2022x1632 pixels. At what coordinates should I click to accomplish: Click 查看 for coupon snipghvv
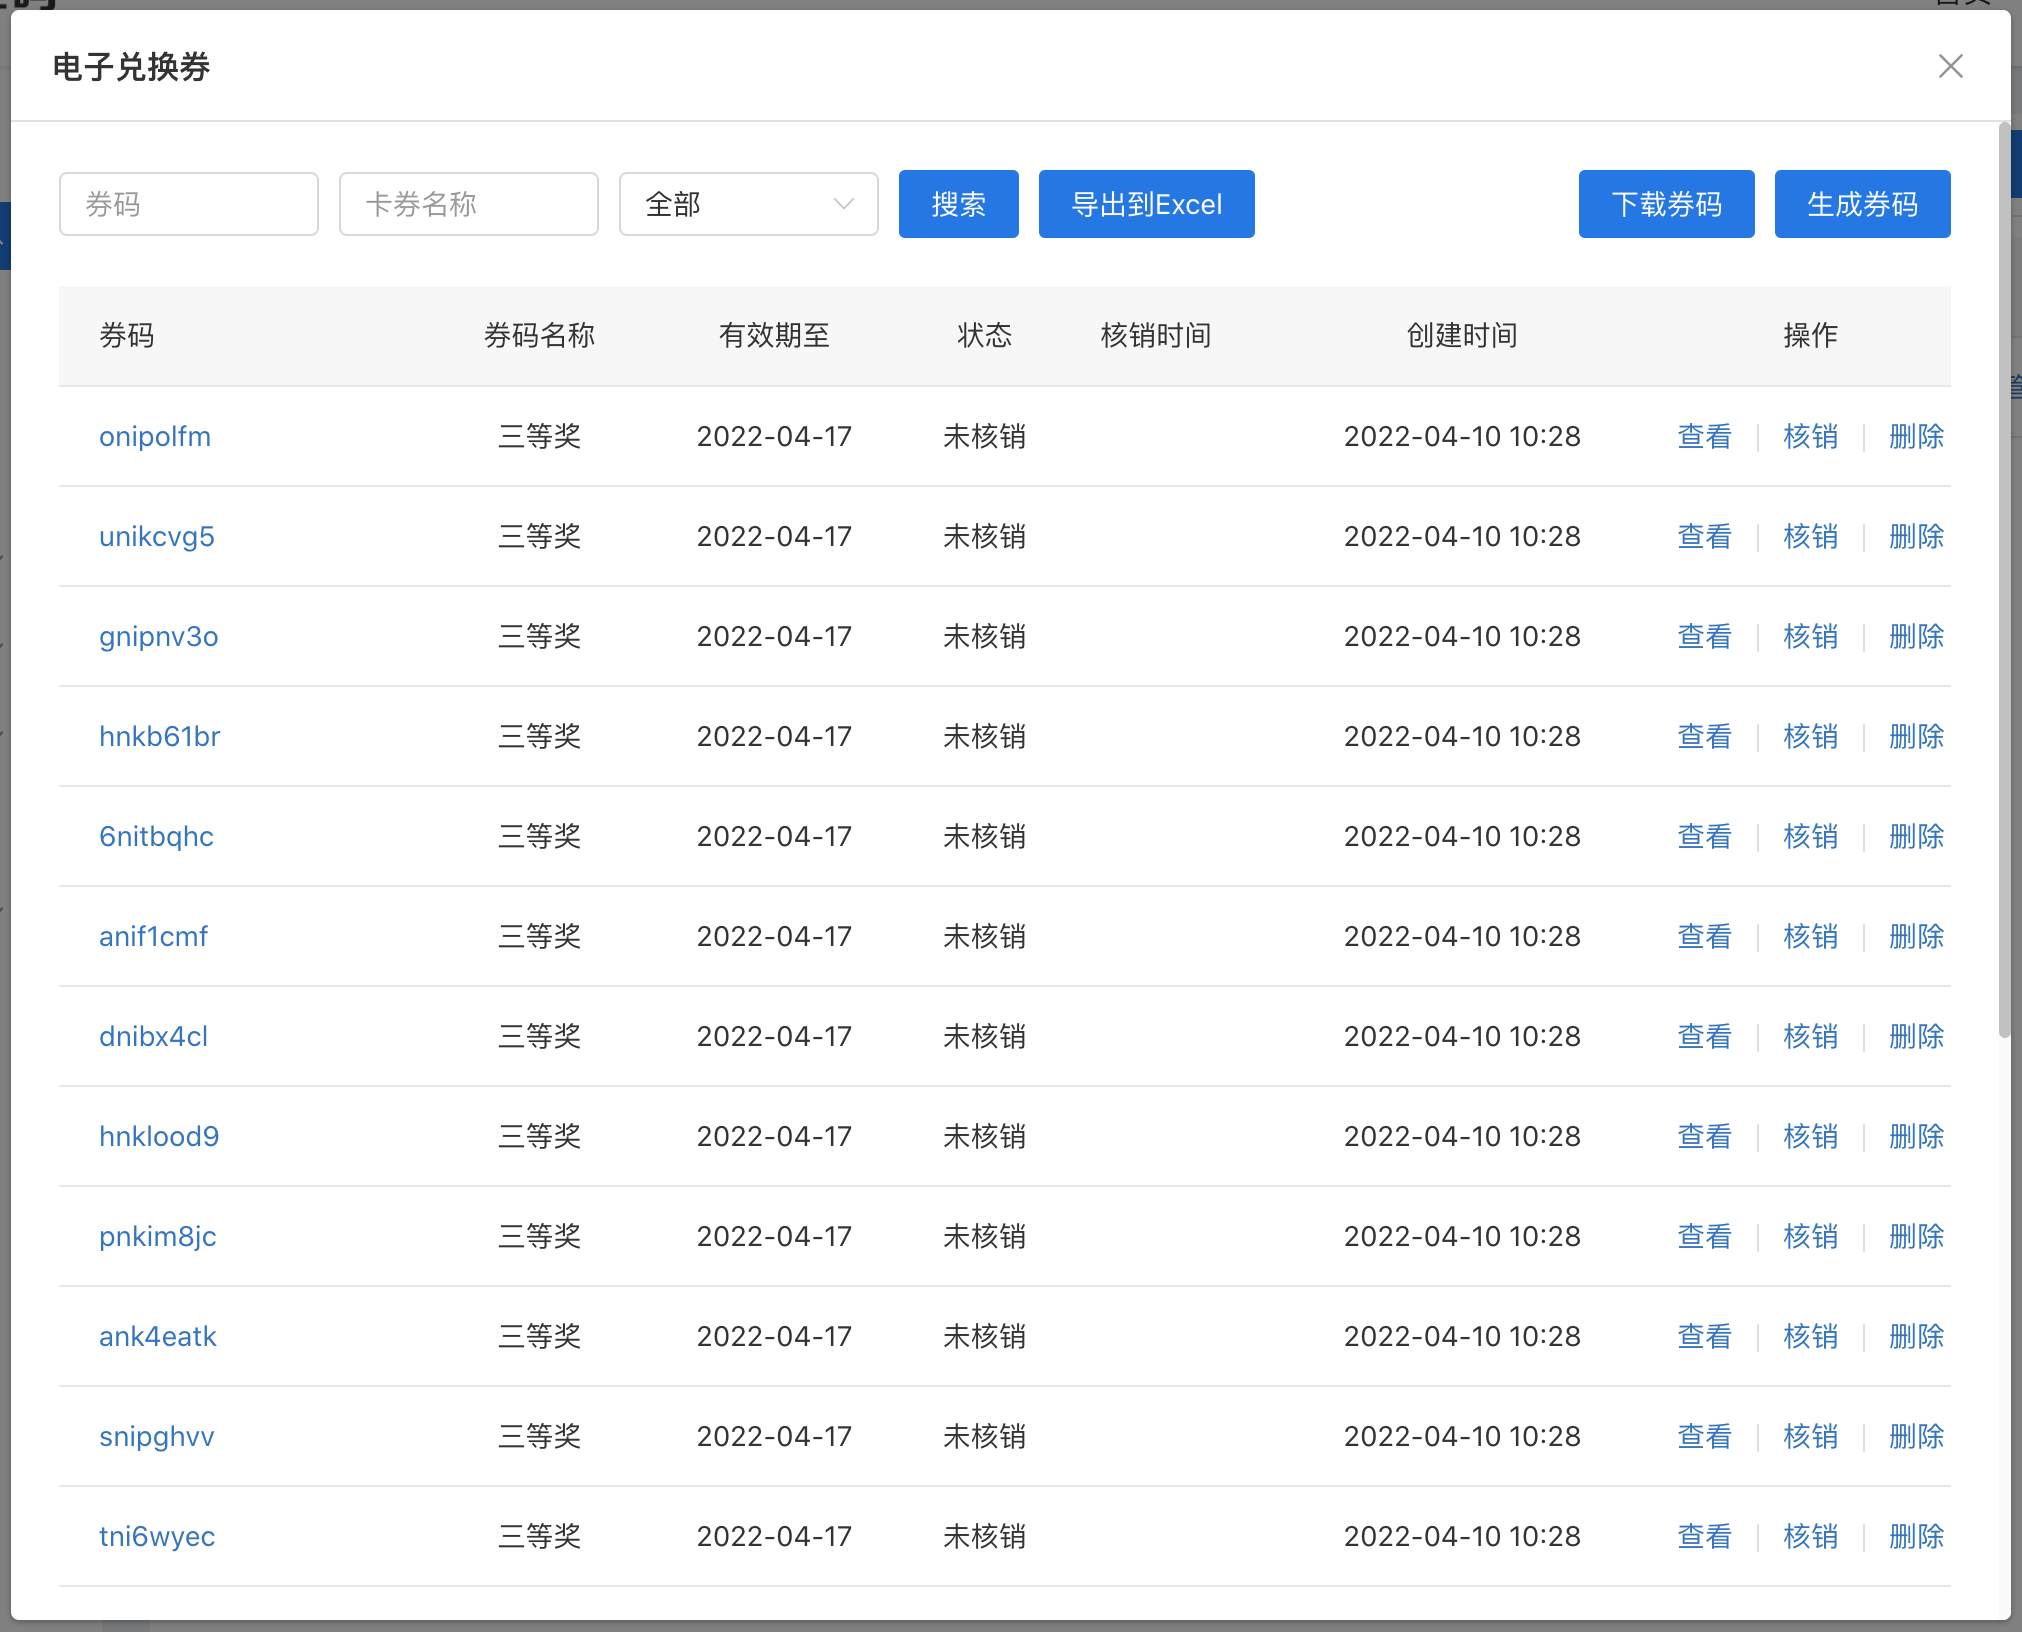(x=1704, y=1437)
